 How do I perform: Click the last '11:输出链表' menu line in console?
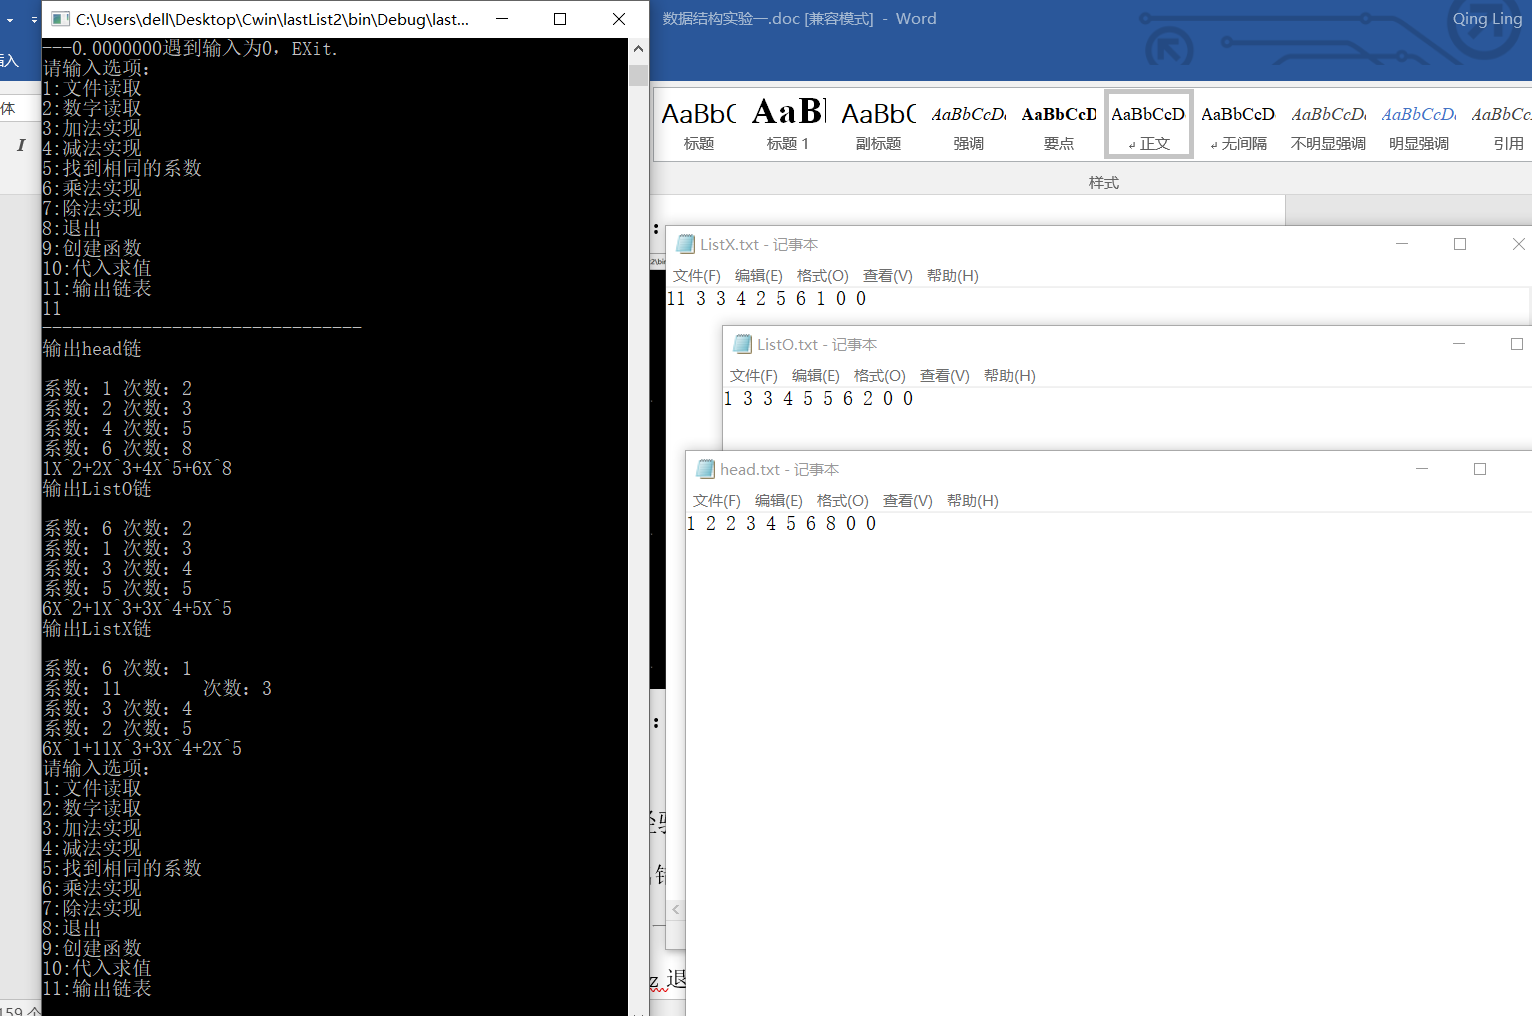coord(97,989)
